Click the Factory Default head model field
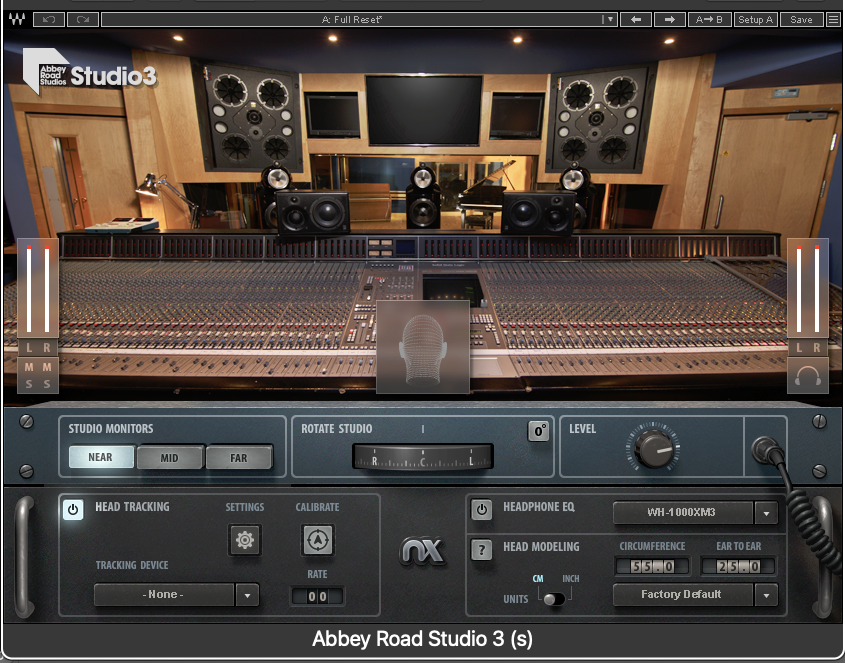 [x=682, y=595]
